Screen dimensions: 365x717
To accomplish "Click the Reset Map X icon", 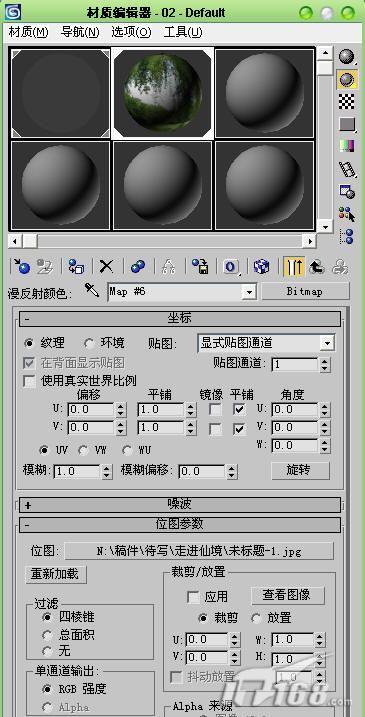I will tap(106, 266).
